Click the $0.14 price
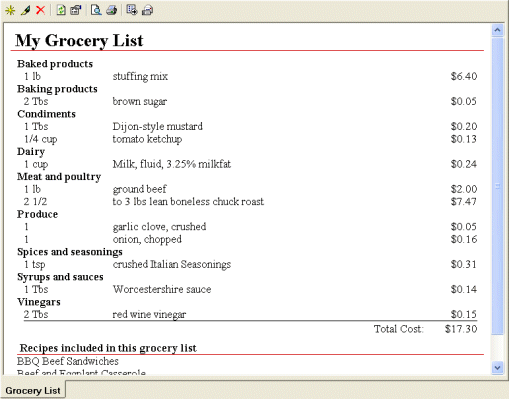509x399 pixels. [464, 289]
